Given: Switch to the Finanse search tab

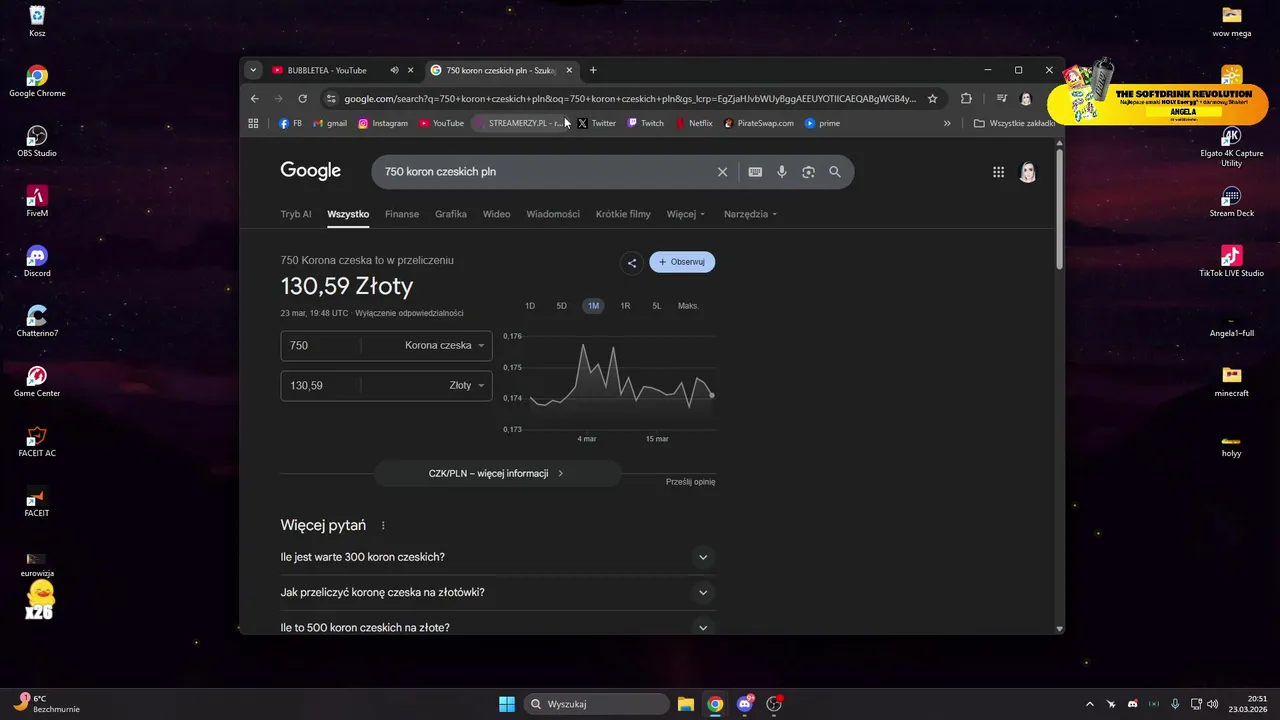Looking at the screenshot, I should [x=402, y=214].
